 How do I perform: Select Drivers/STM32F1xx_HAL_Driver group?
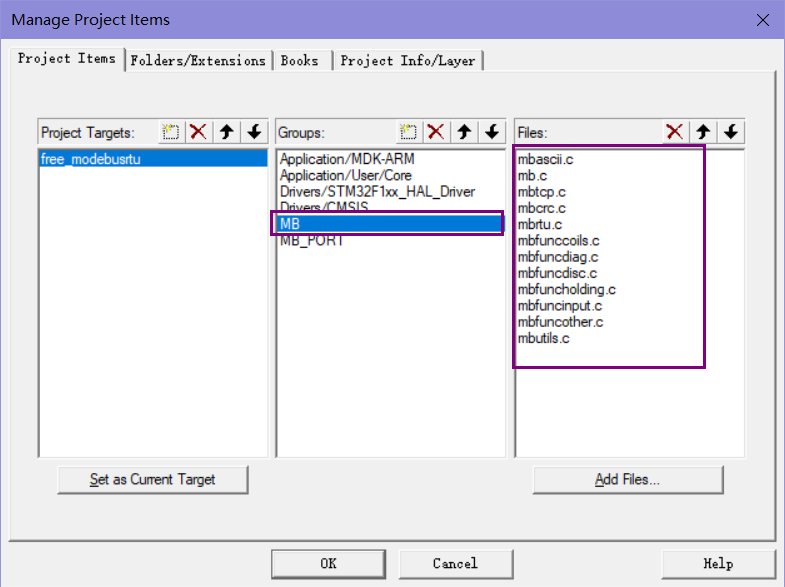(390, 192)
